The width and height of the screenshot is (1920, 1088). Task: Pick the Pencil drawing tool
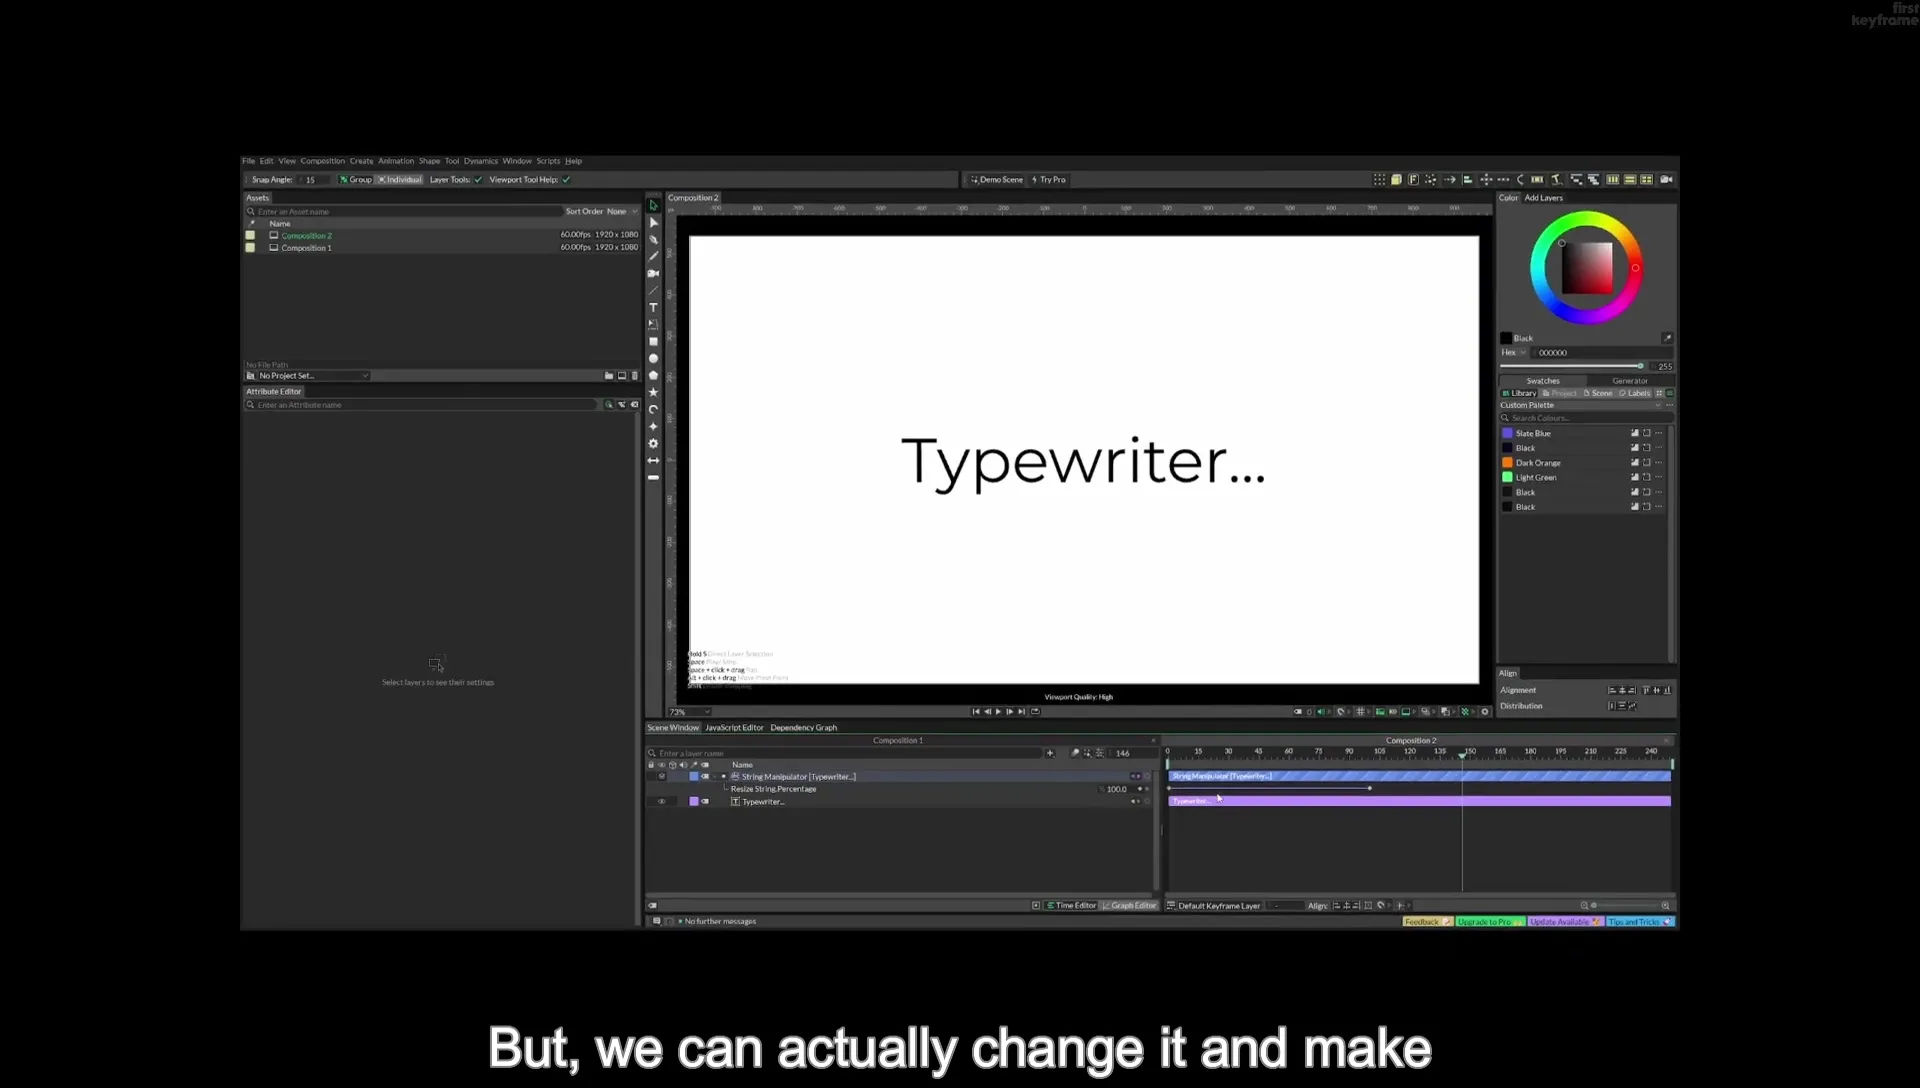coord(653,256)
